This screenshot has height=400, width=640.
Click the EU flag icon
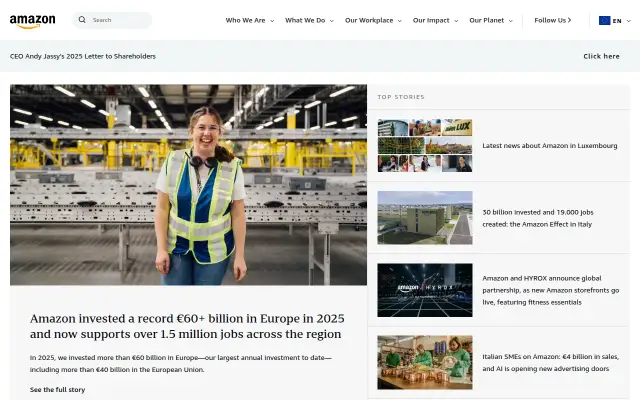pyautogui.click(x=604, y=20)
